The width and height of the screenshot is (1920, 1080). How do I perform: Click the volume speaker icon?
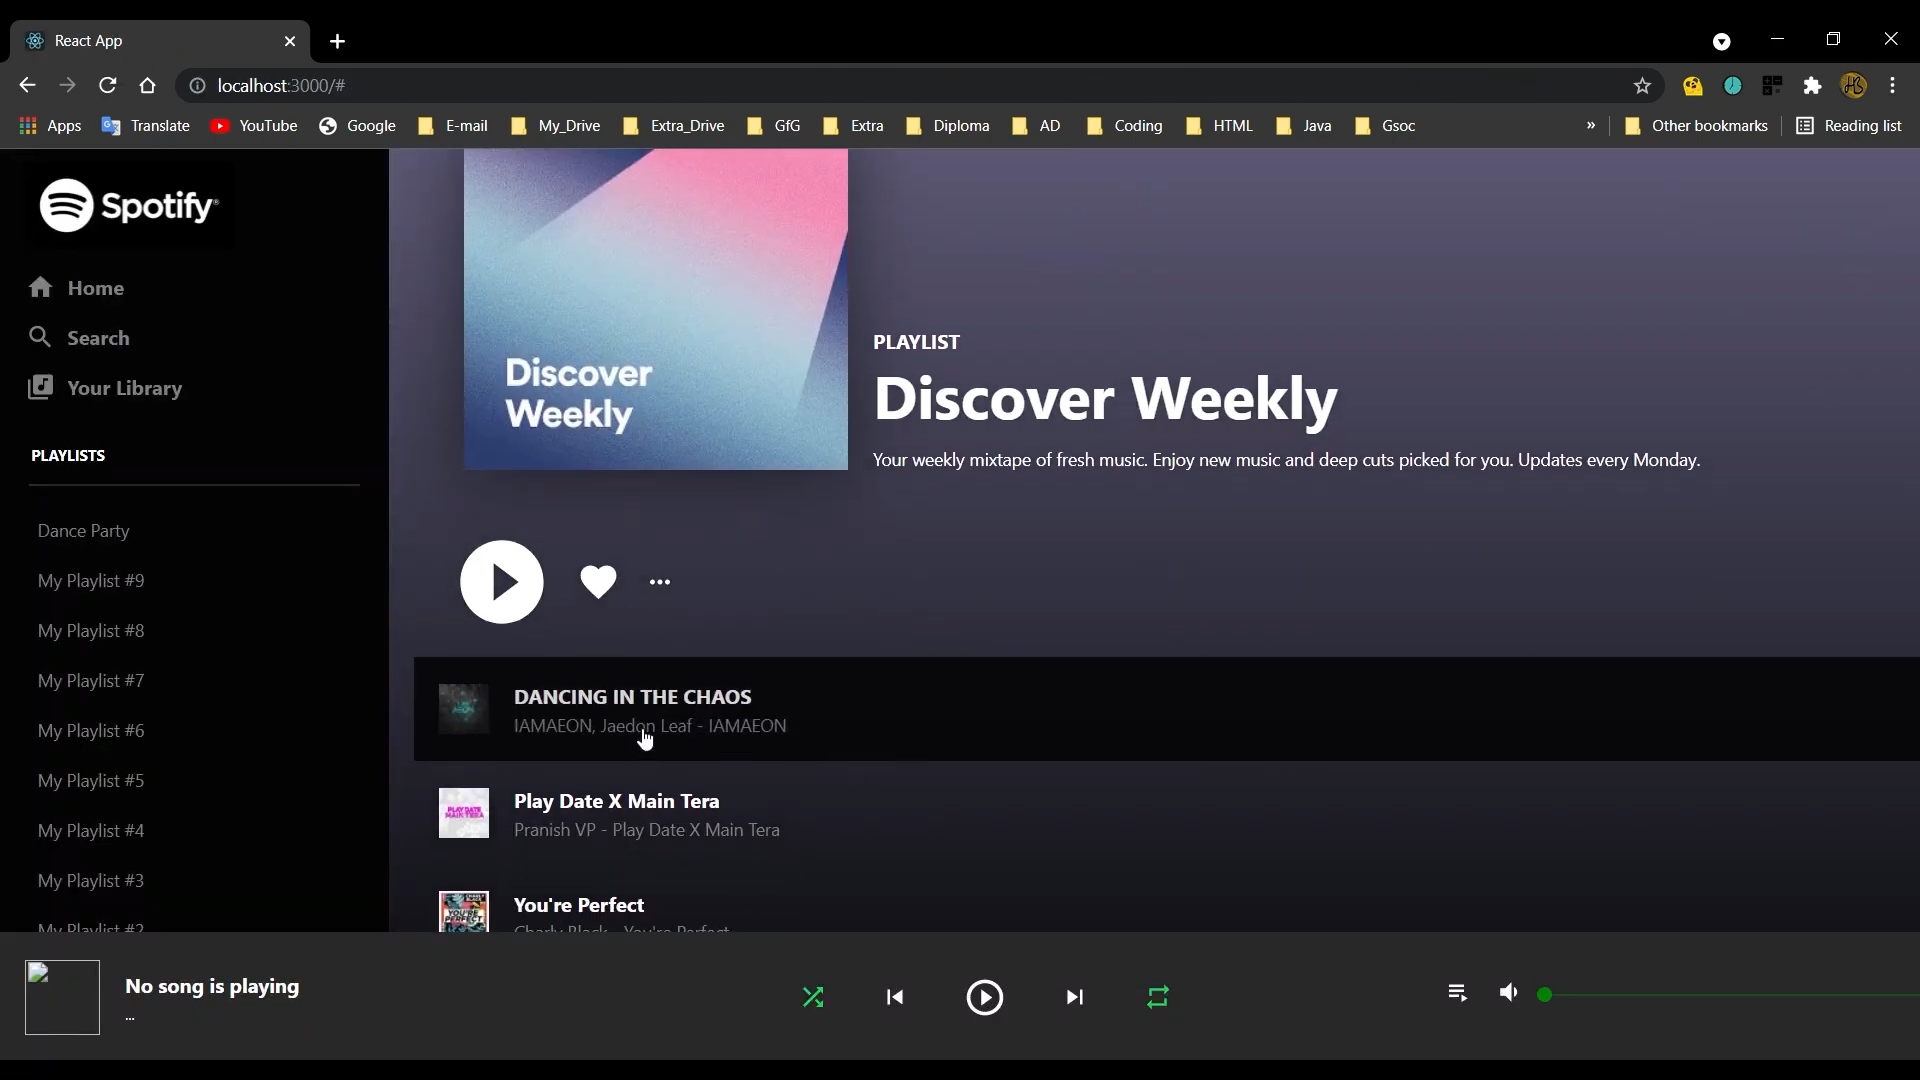[1508, 993]
